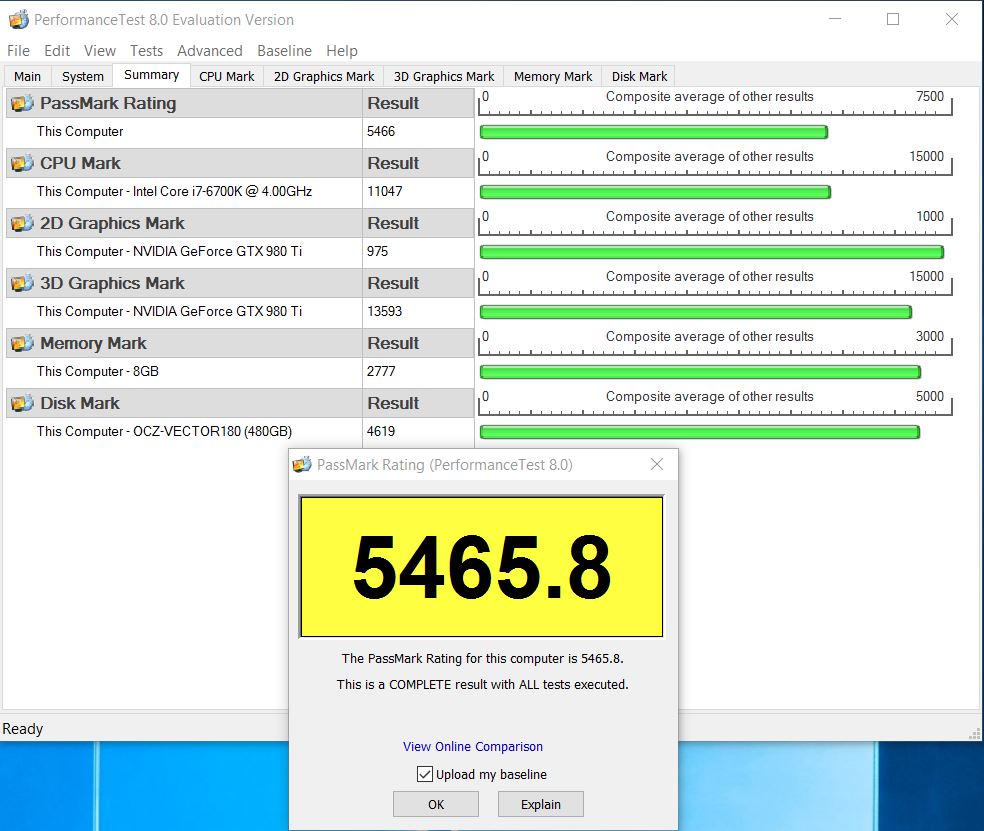984x831 pixels.
Task: Click the PassMark Rating dialog title icon
Action: [302, 465]
